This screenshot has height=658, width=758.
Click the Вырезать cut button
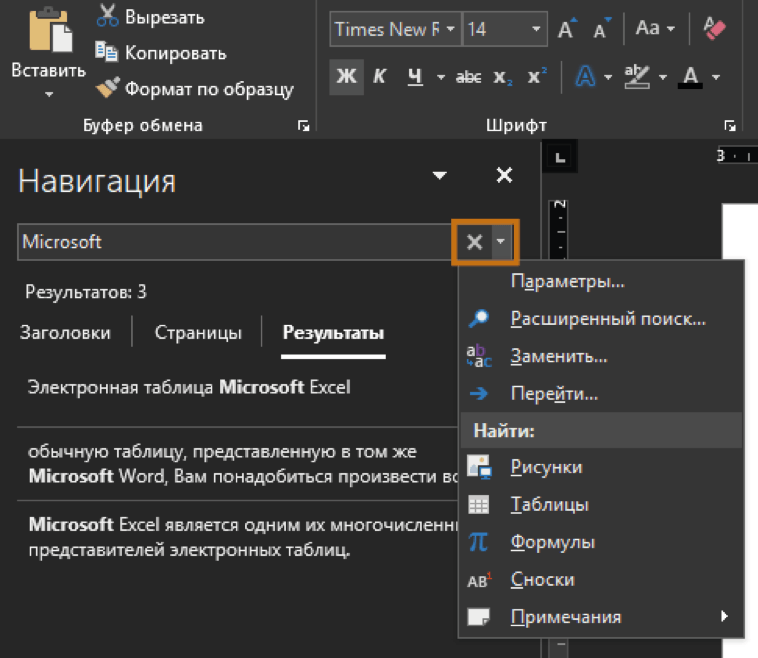point(150,16)
